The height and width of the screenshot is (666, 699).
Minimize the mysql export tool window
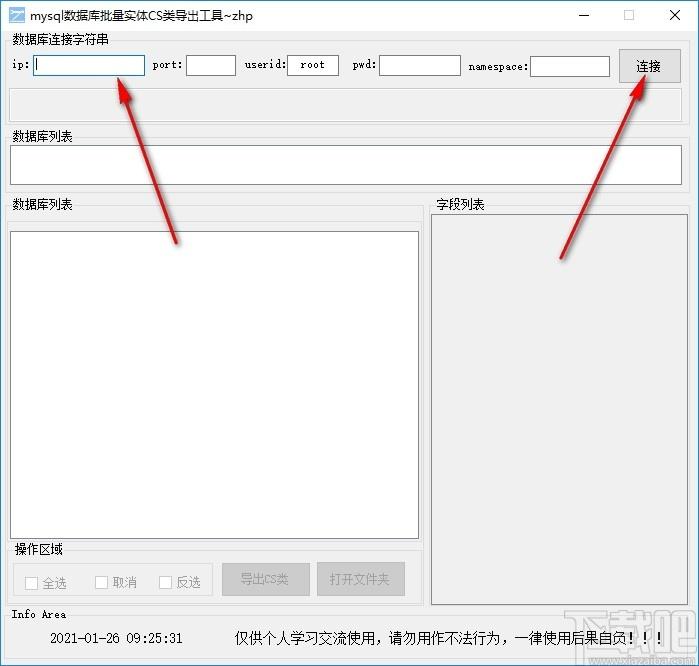tap(584, 15)
